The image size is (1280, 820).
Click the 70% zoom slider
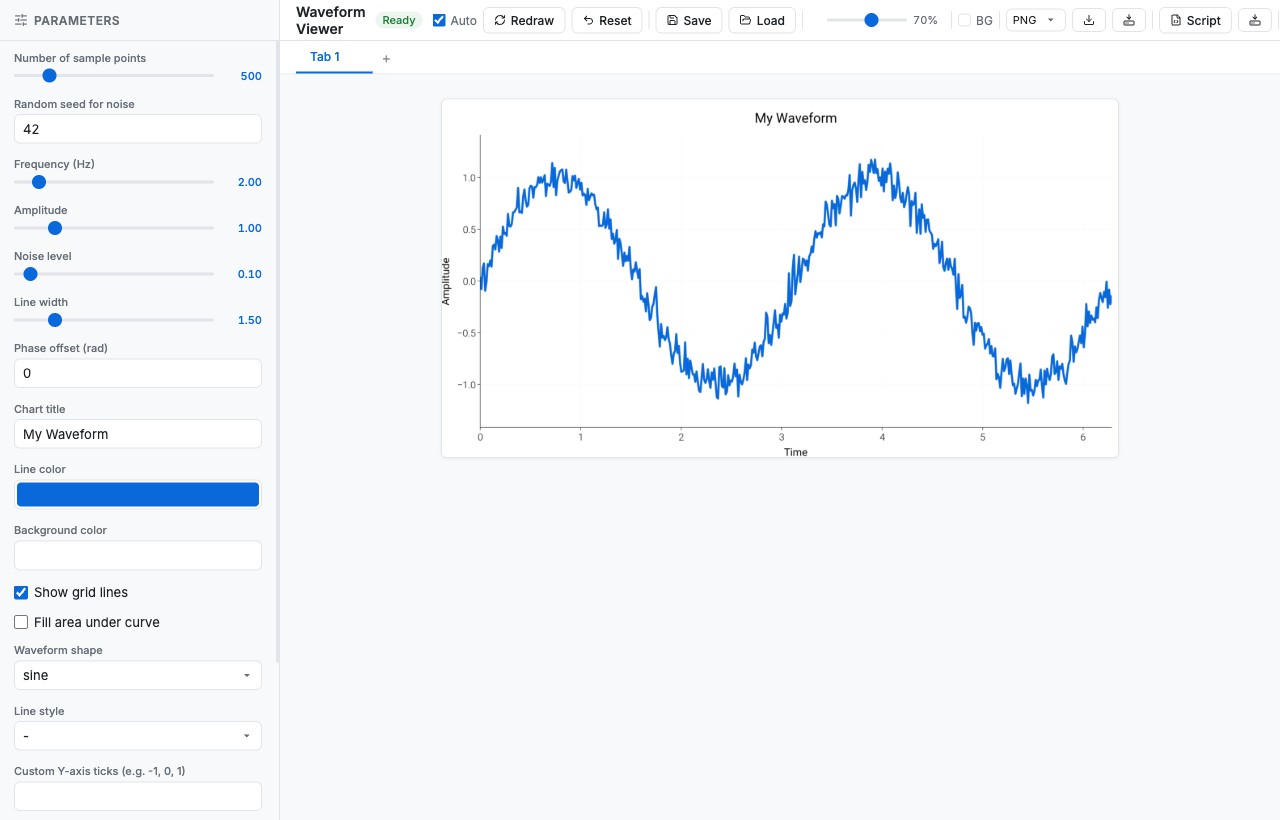[866, 20]
